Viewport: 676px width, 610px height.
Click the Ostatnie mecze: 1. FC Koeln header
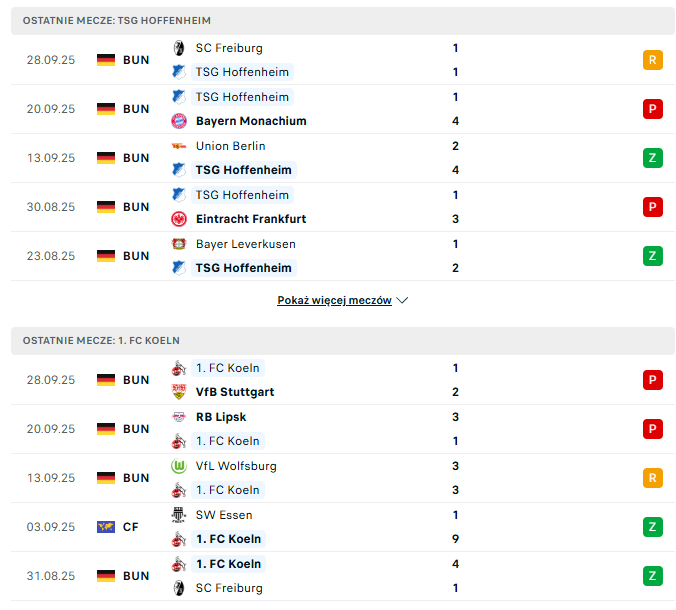101,340
